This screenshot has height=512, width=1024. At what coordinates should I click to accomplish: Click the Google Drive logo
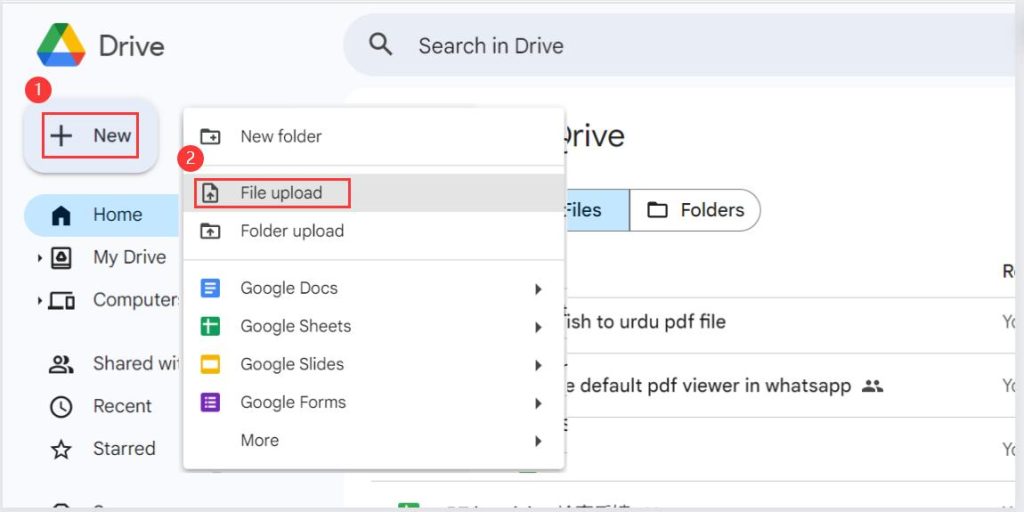[x=61, y=45]
